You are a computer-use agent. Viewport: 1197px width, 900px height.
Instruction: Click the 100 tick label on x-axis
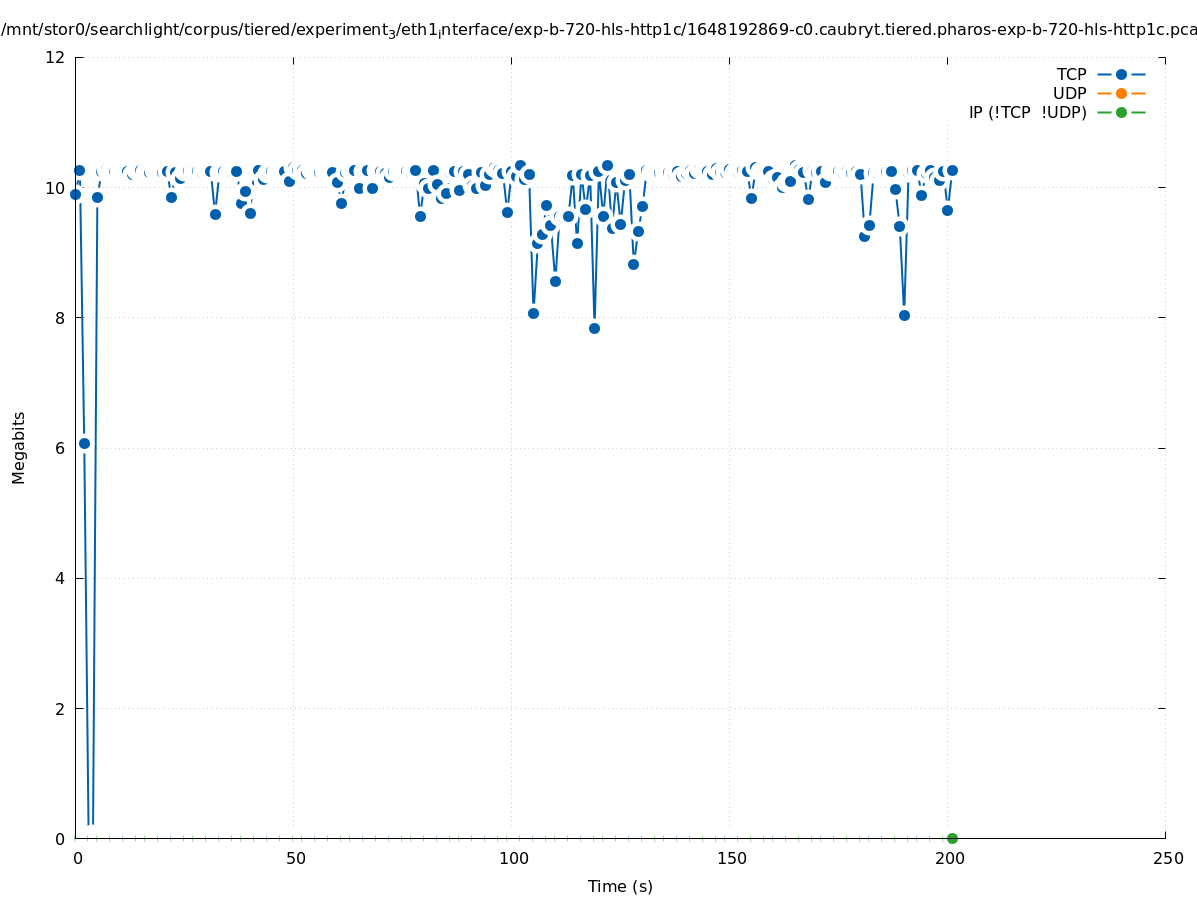[x=512, y=858]
